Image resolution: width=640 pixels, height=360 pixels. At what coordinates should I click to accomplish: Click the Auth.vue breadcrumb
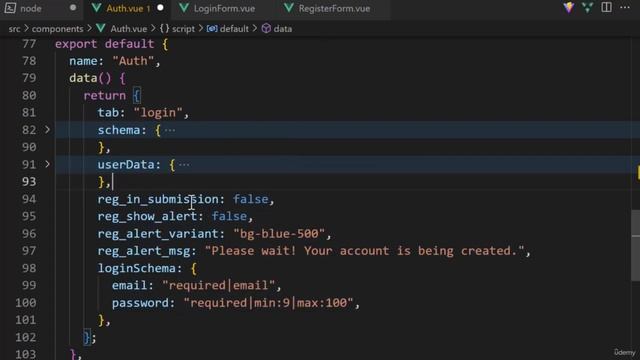pos(129,29)
